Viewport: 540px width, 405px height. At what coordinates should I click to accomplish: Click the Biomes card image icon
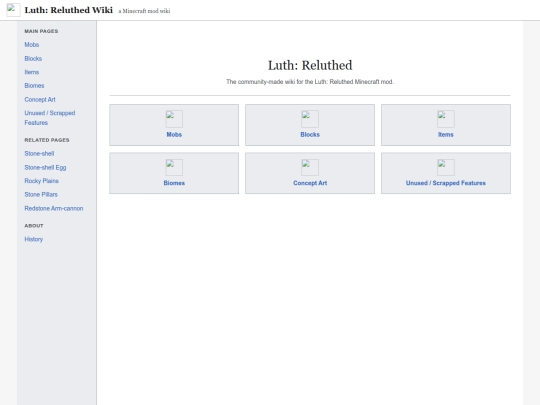coord(174,167)
